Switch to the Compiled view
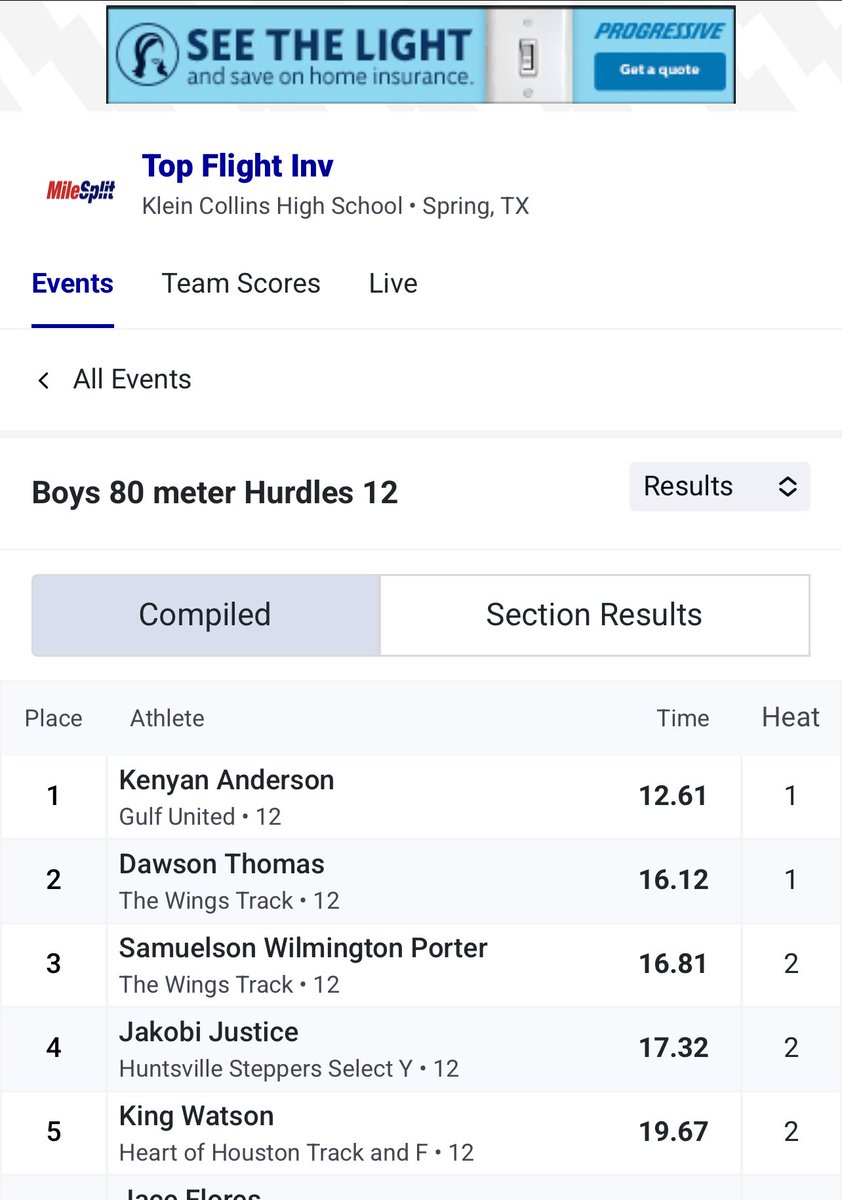The image size is (842, 1200). [205, 614]
